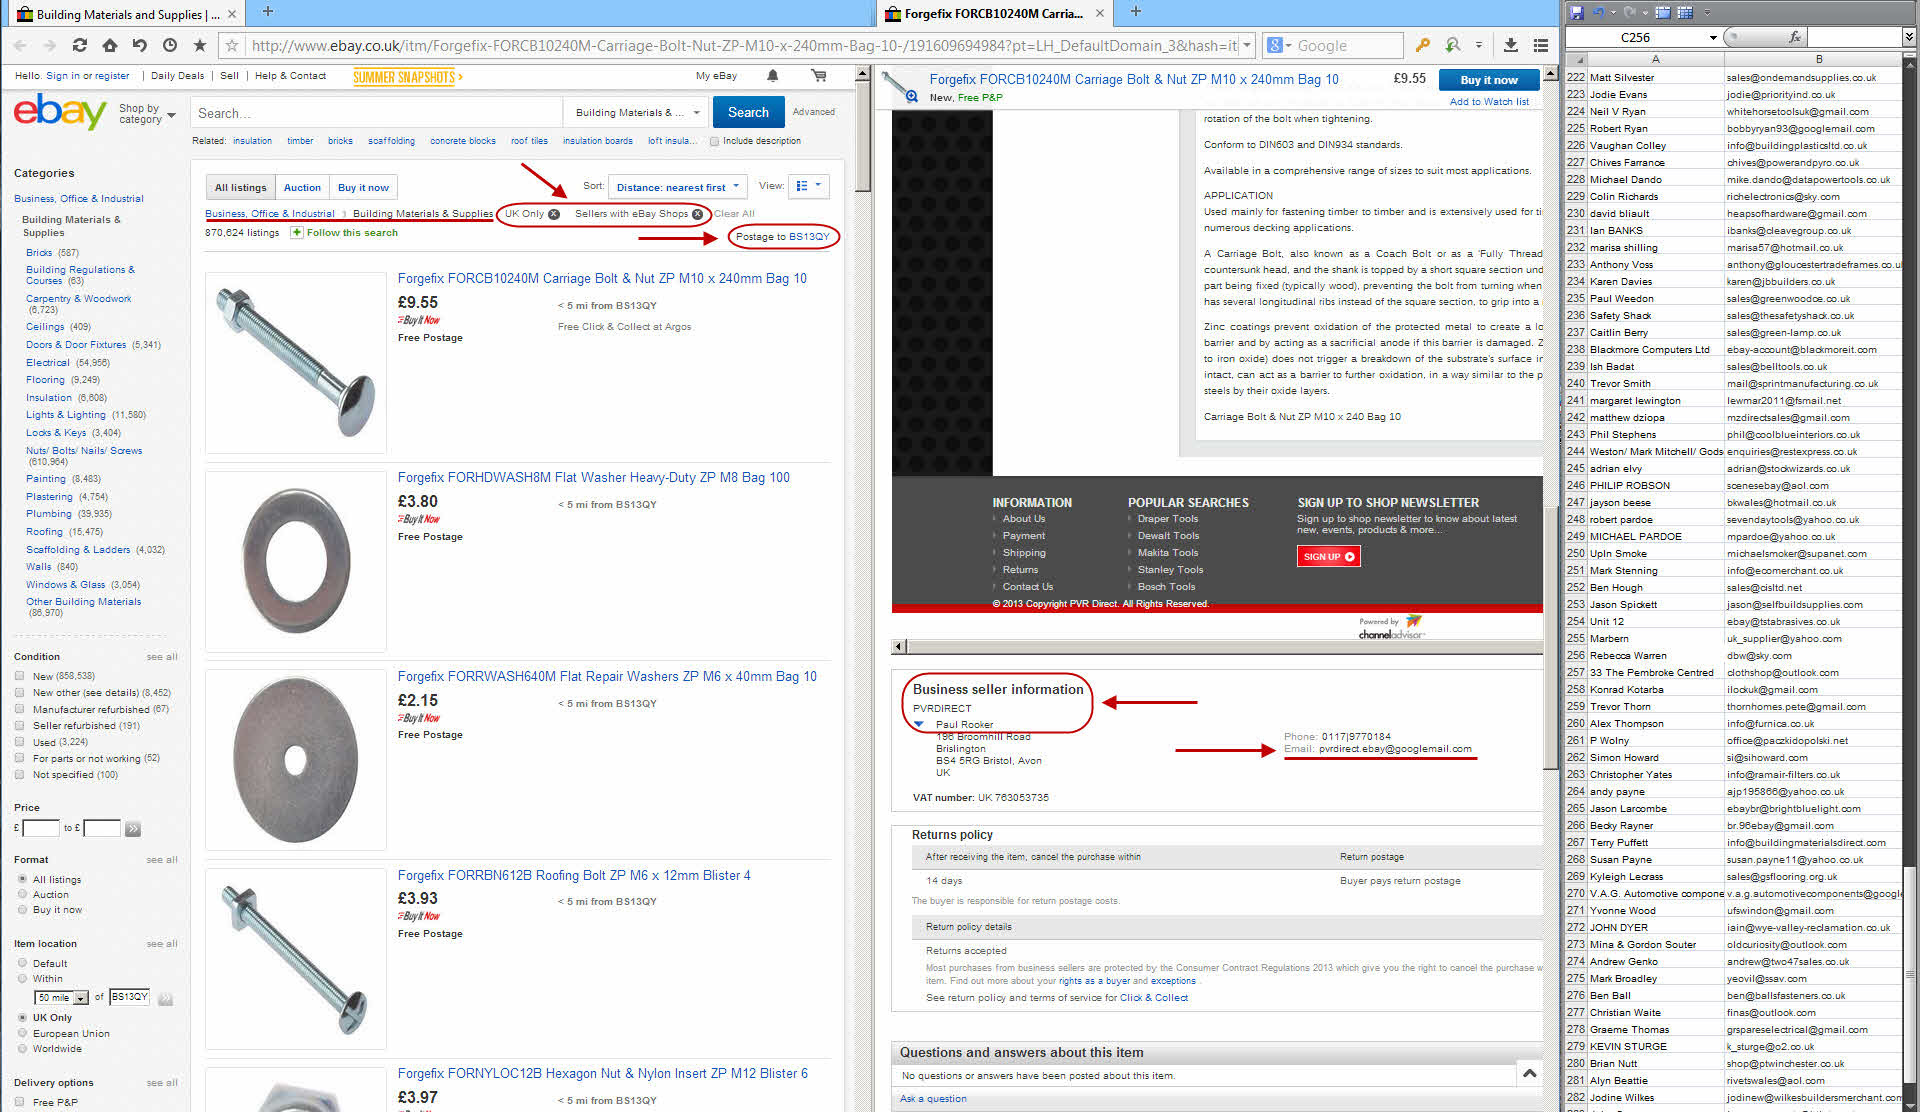Image resolution: width=1920 pixels, height=1112 pixels.
Task: Click into the eBay search field
Action: coord(377,113)
